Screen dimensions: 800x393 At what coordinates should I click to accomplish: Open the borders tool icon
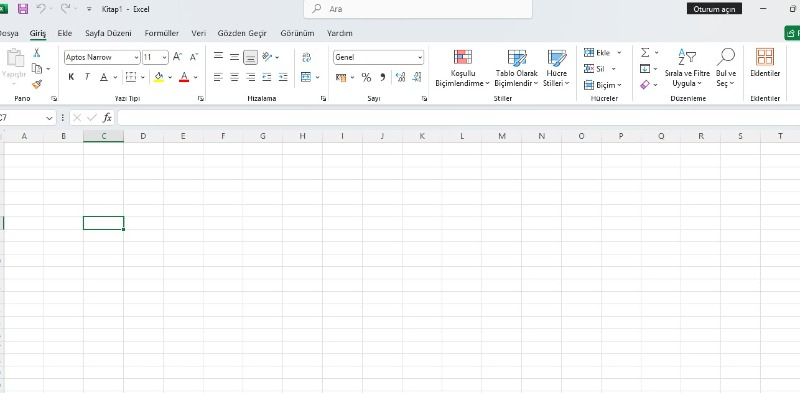point(131,77)
